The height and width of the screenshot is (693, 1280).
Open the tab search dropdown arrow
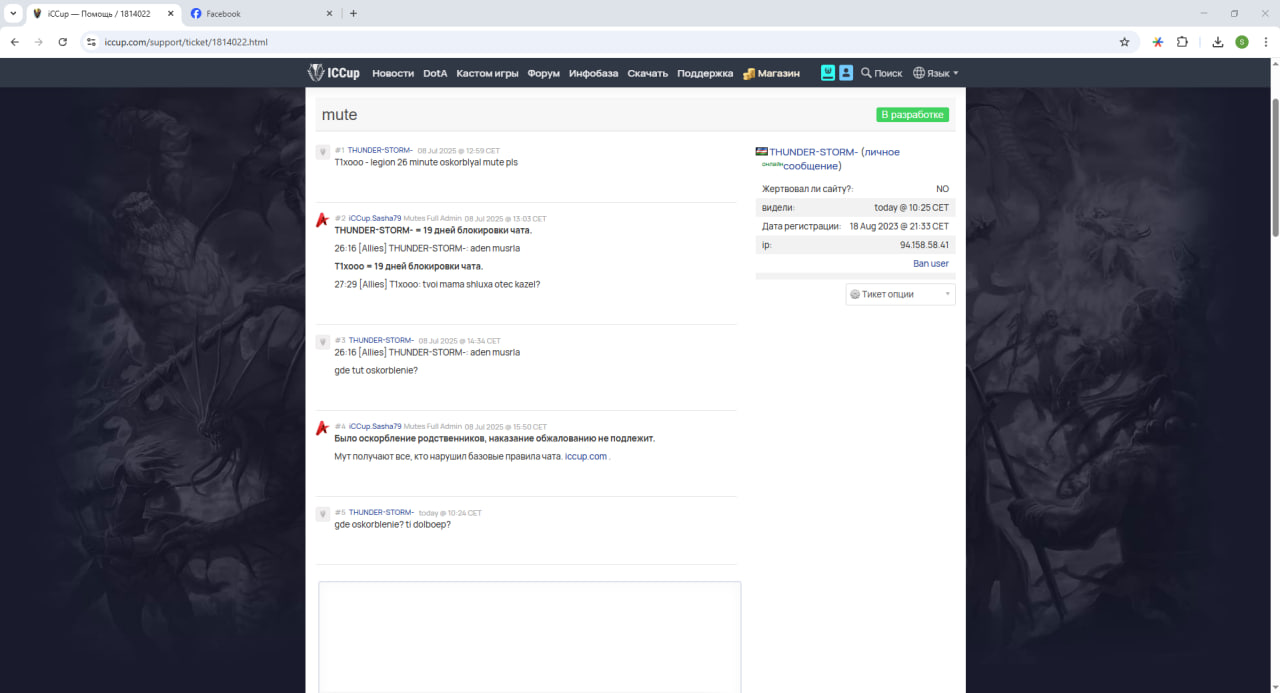coord(13,14)
